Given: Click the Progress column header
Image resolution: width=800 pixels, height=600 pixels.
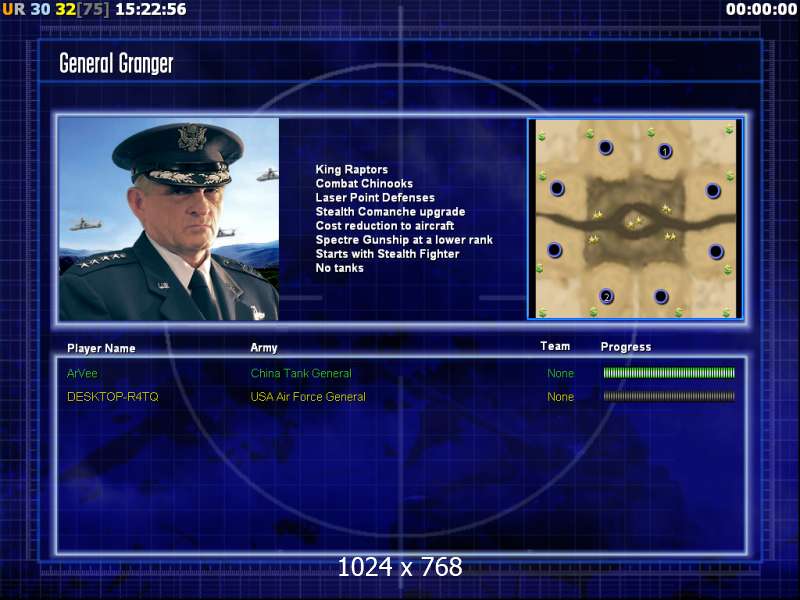Looking at the screenshot, I should [626, 347].
